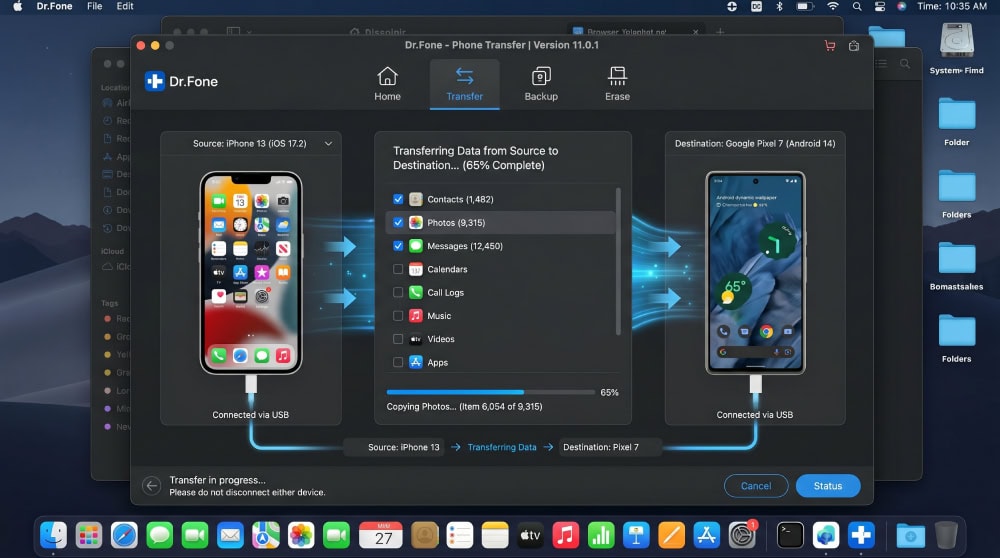The height and width of the screenshot is (558, 1000).
Task: Click the iPhone 13 device image
Action: point(251,272)
